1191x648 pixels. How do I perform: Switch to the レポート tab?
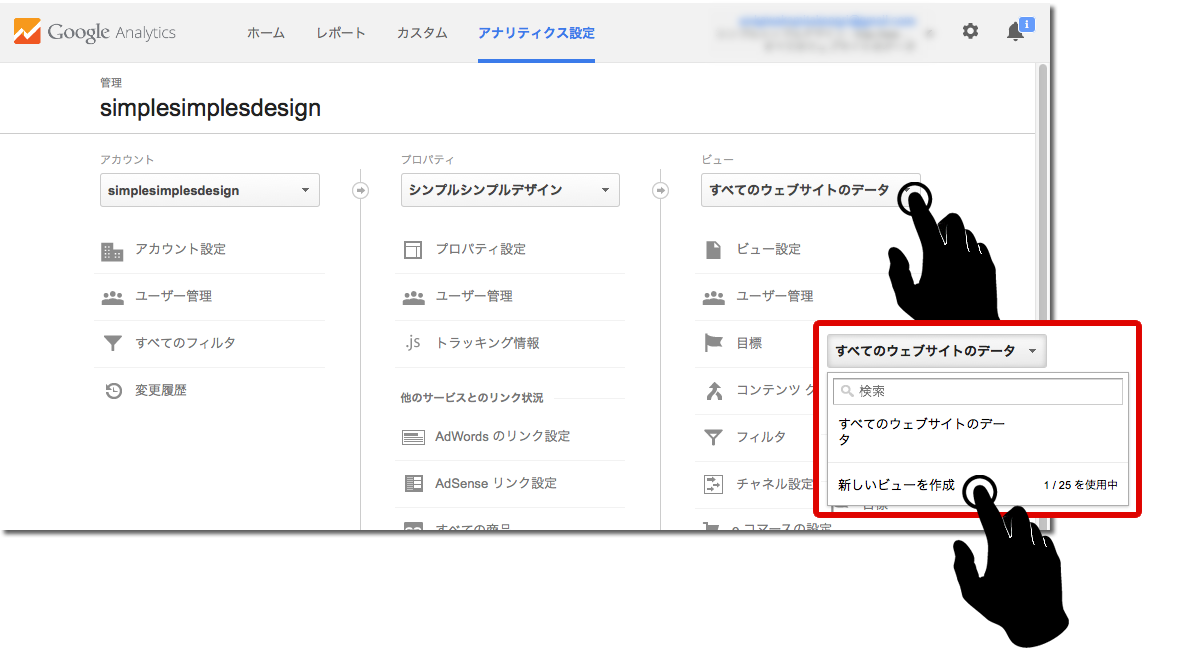coord(340,33)
